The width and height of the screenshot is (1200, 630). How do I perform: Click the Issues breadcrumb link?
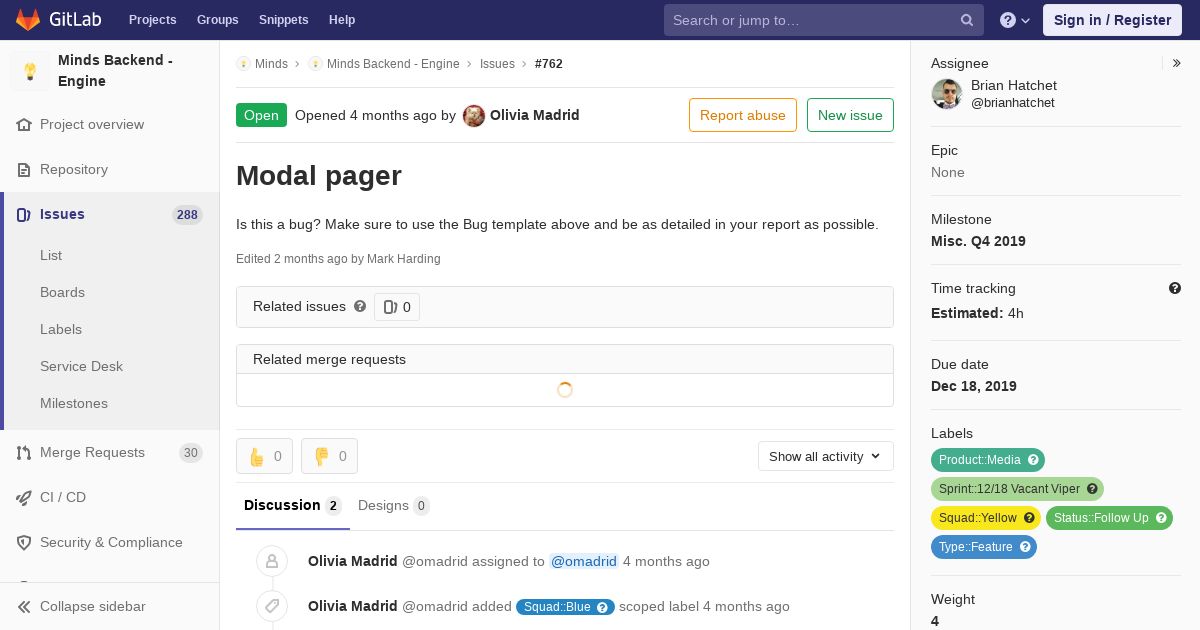click(x=497, y=64)
